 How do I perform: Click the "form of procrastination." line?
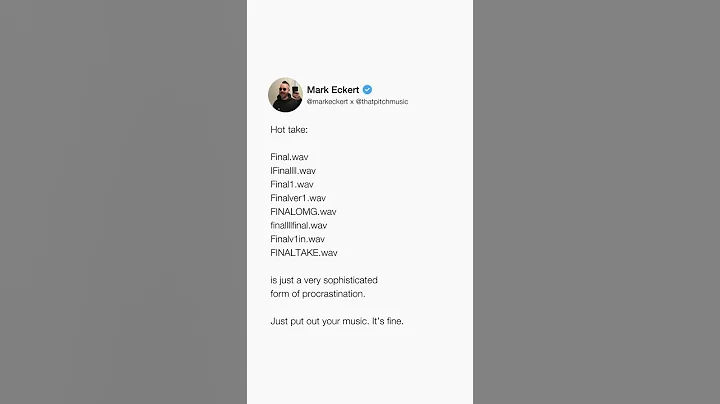(x=317, y=294)
